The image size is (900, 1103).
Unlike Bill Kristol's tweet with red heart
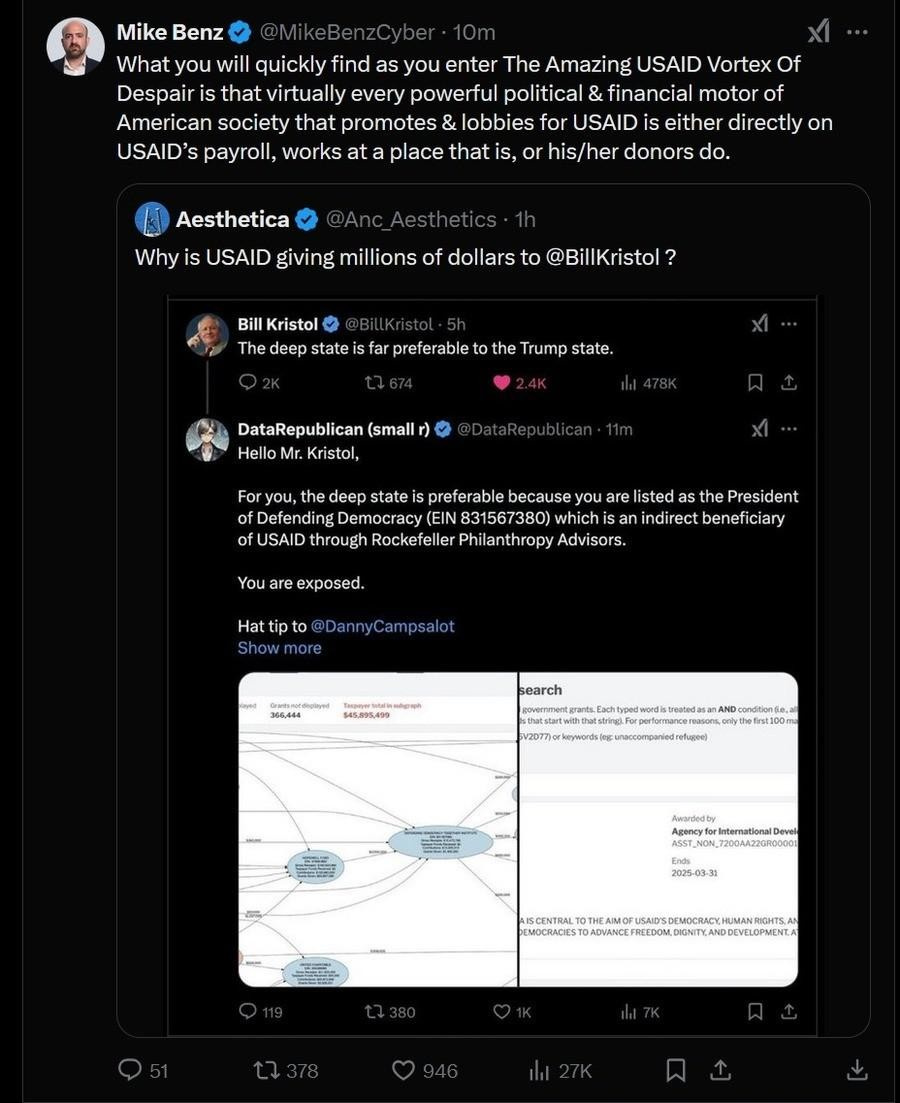(502, 383)
